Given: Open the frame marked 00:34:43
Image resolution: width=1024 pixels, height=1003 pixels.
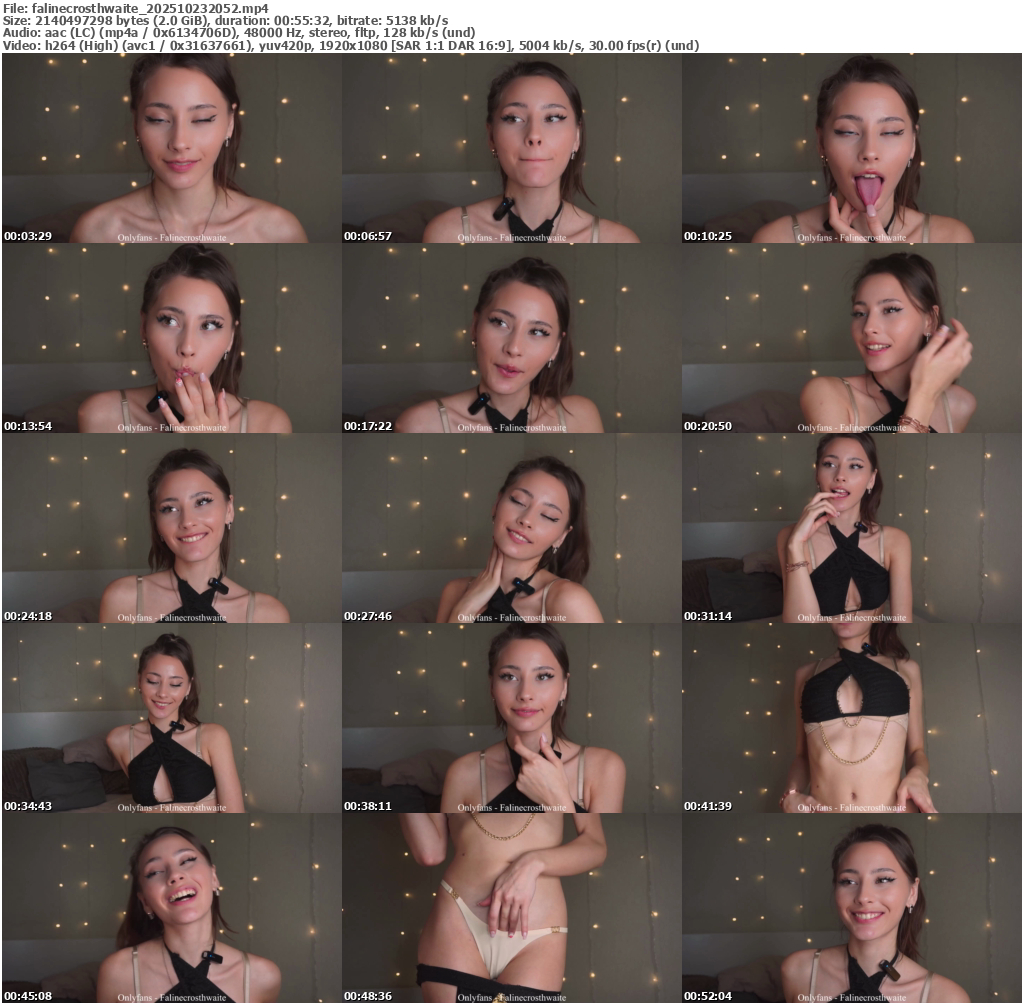Looking at the screenshot, I should pos(171,718).
